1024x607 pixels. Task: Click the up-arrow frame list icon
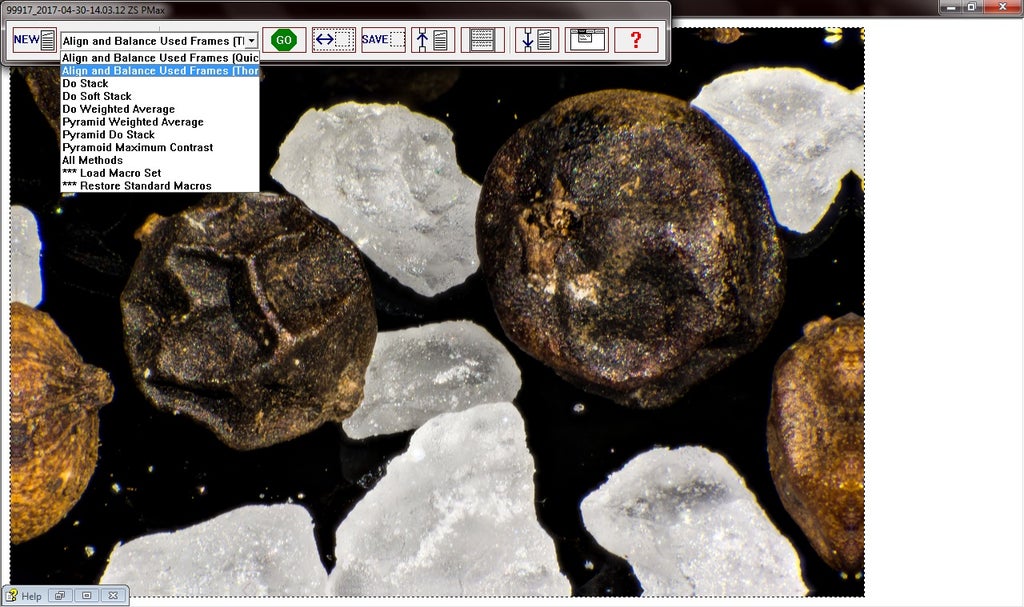432,40
